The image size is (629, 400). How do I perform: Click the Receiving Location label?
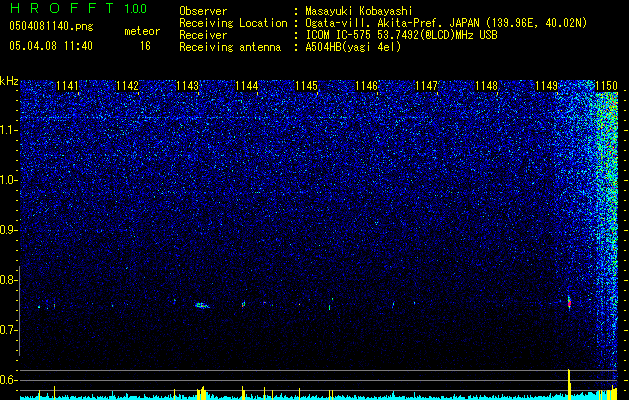pos(233,23)
